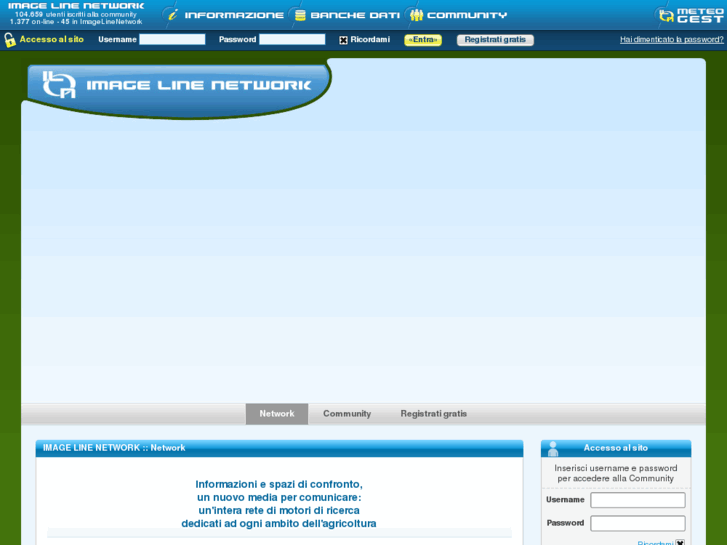The image size is (727, 545).
Task: Open the Informazione menu
Action: coord(234,15)
